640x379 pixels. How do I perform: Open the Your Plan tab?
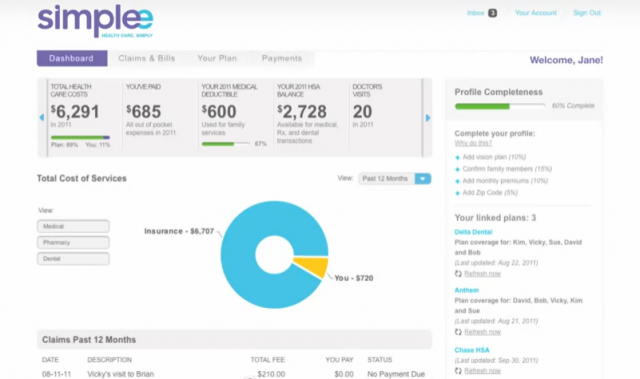[217, 58]
